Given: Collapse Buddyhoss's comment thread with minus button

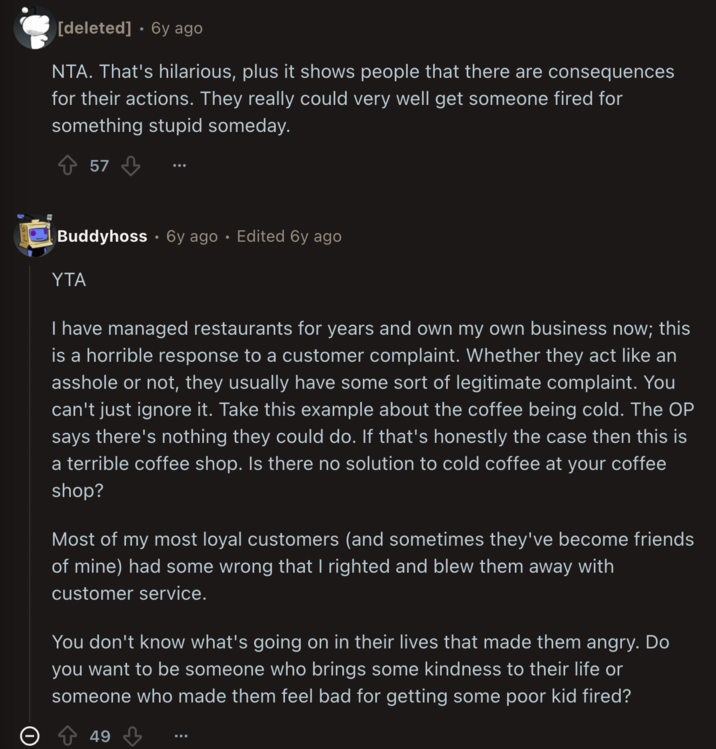Looking at the screenshot, I should click(31, 736).
